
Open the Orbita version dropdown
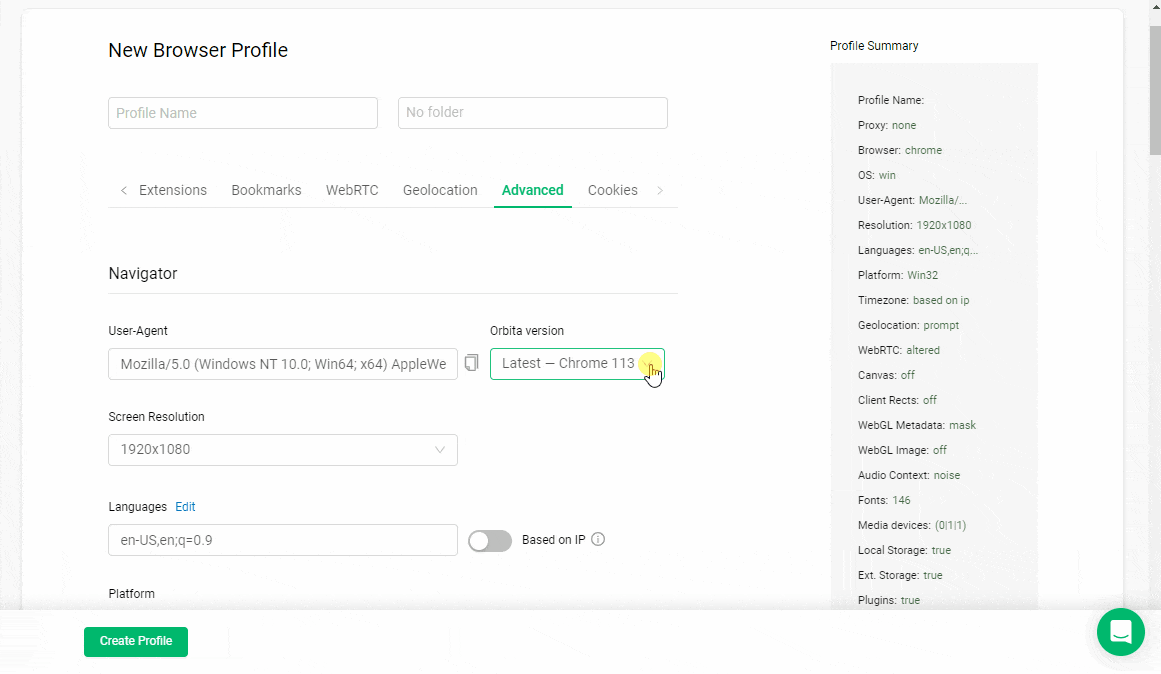[x=577, y=364]
